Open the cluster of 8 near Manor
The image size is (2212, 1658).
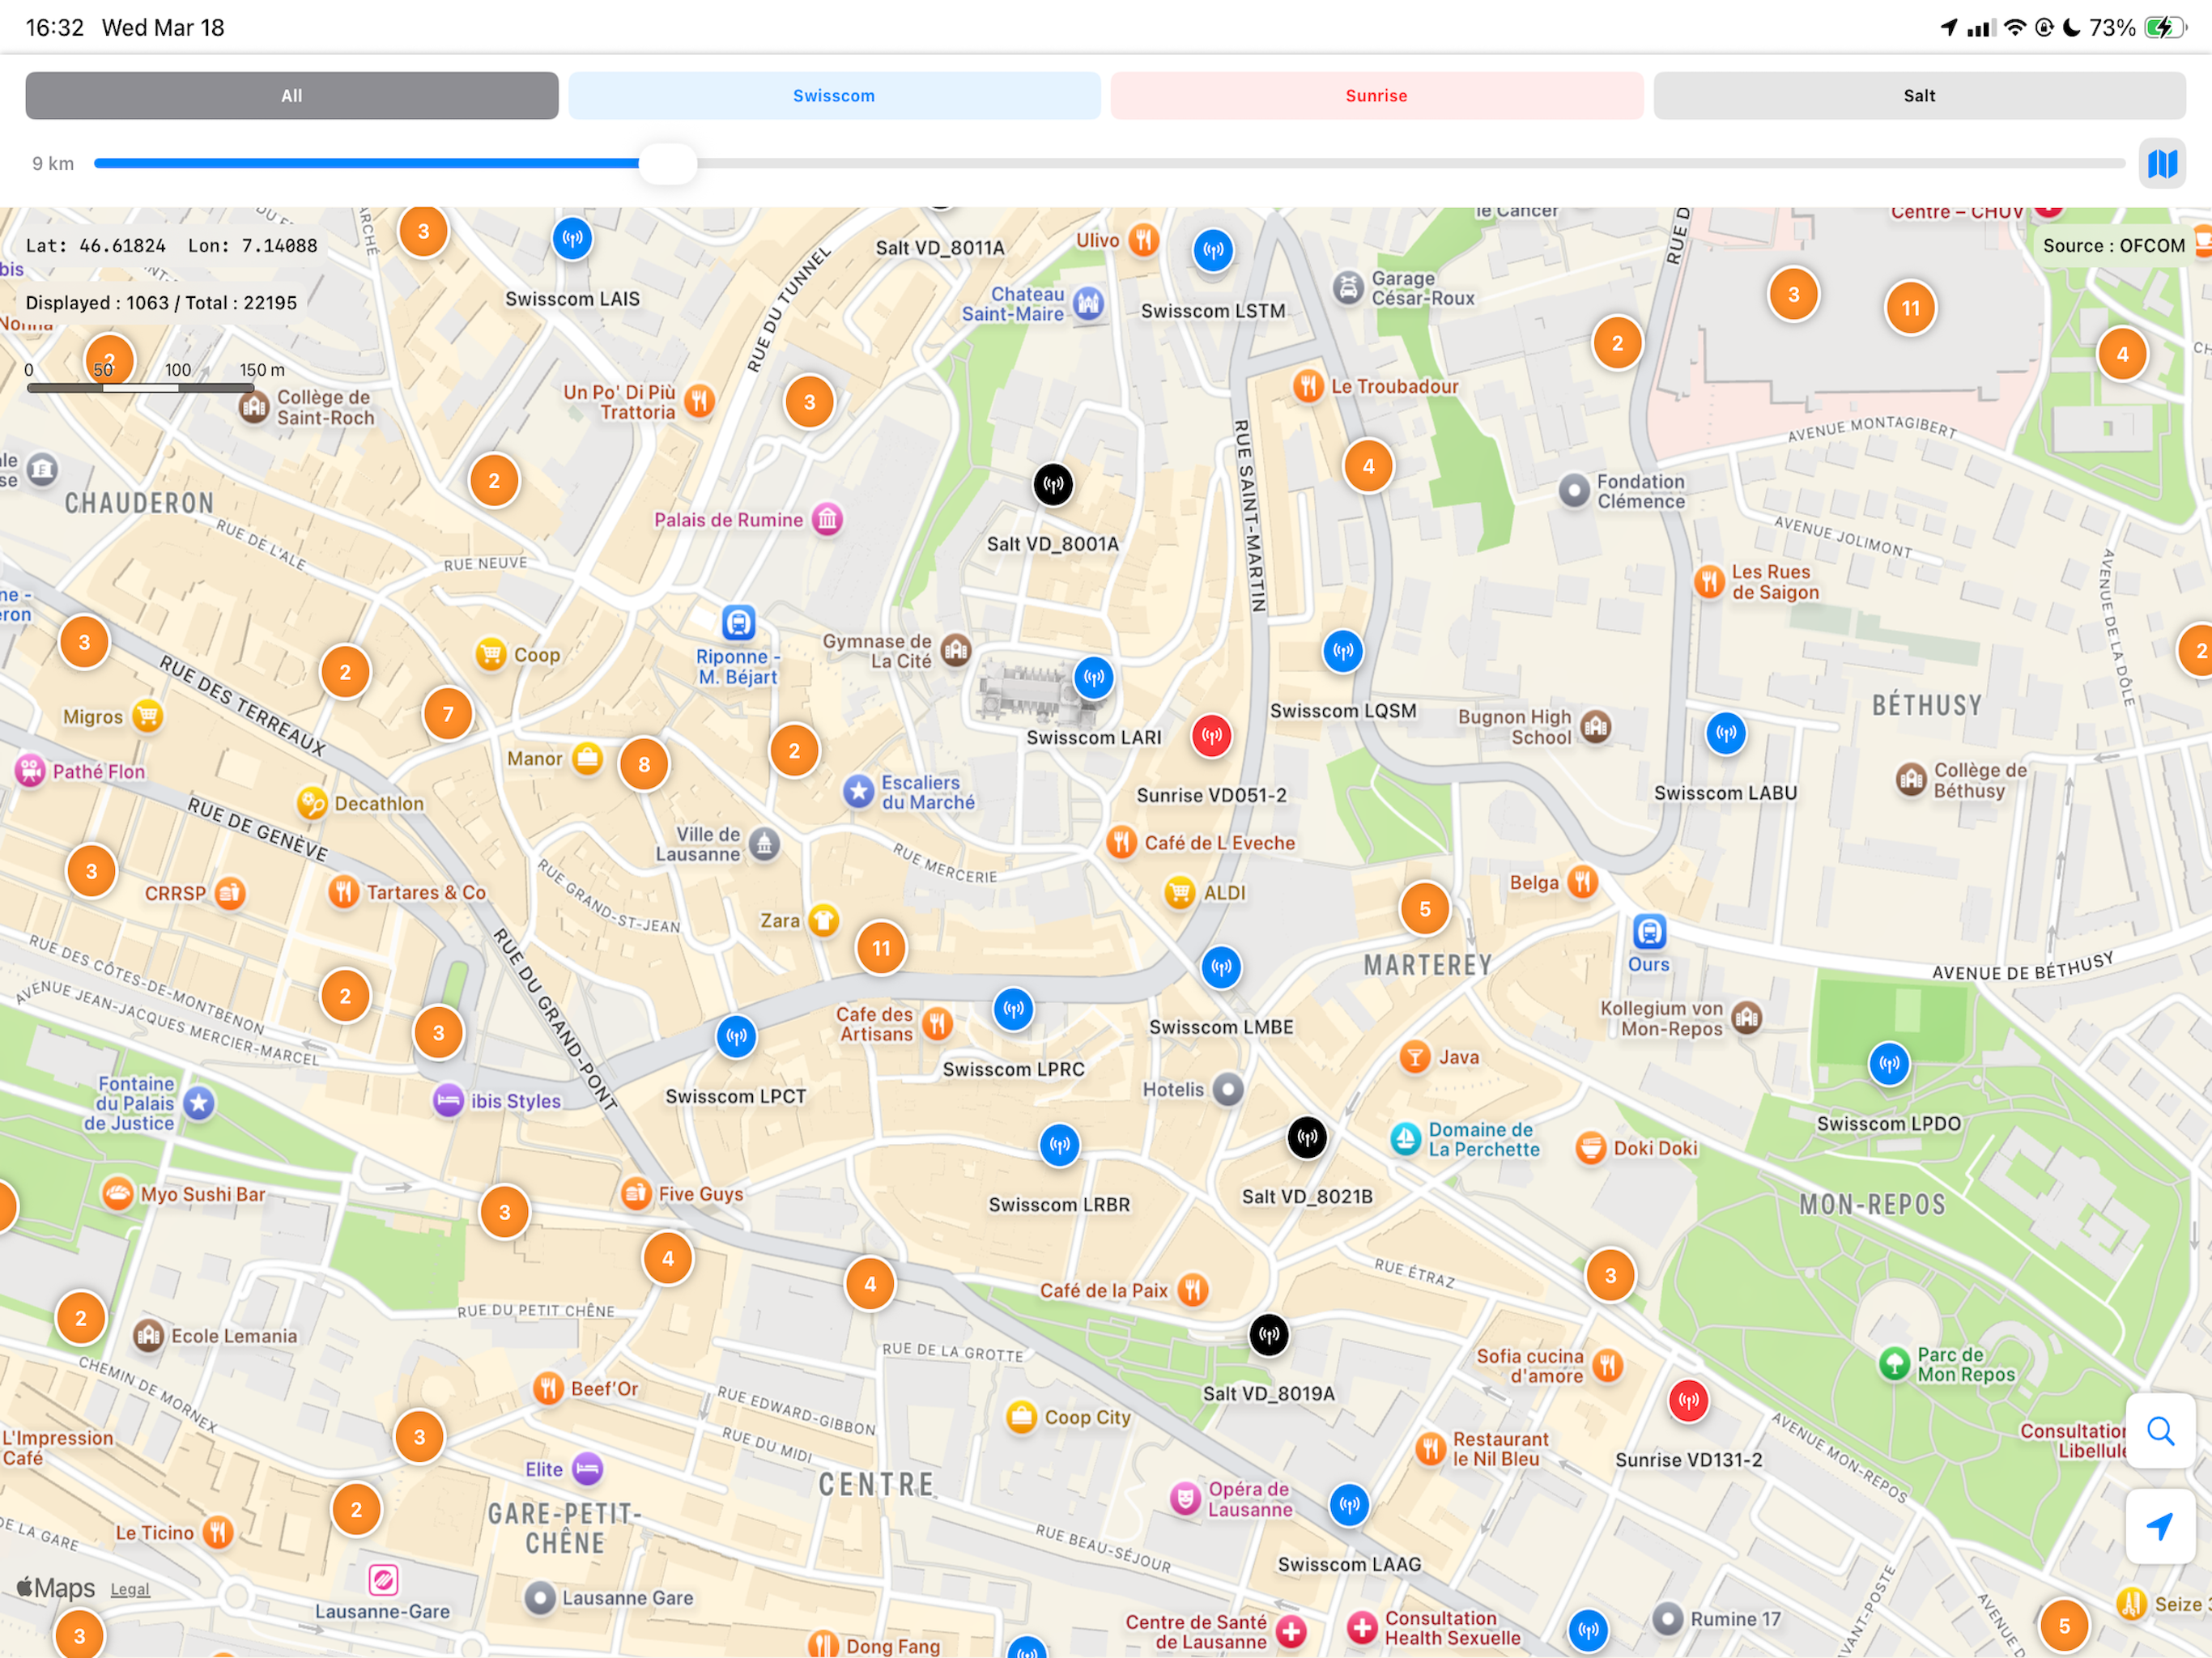(x=644, y=765)
